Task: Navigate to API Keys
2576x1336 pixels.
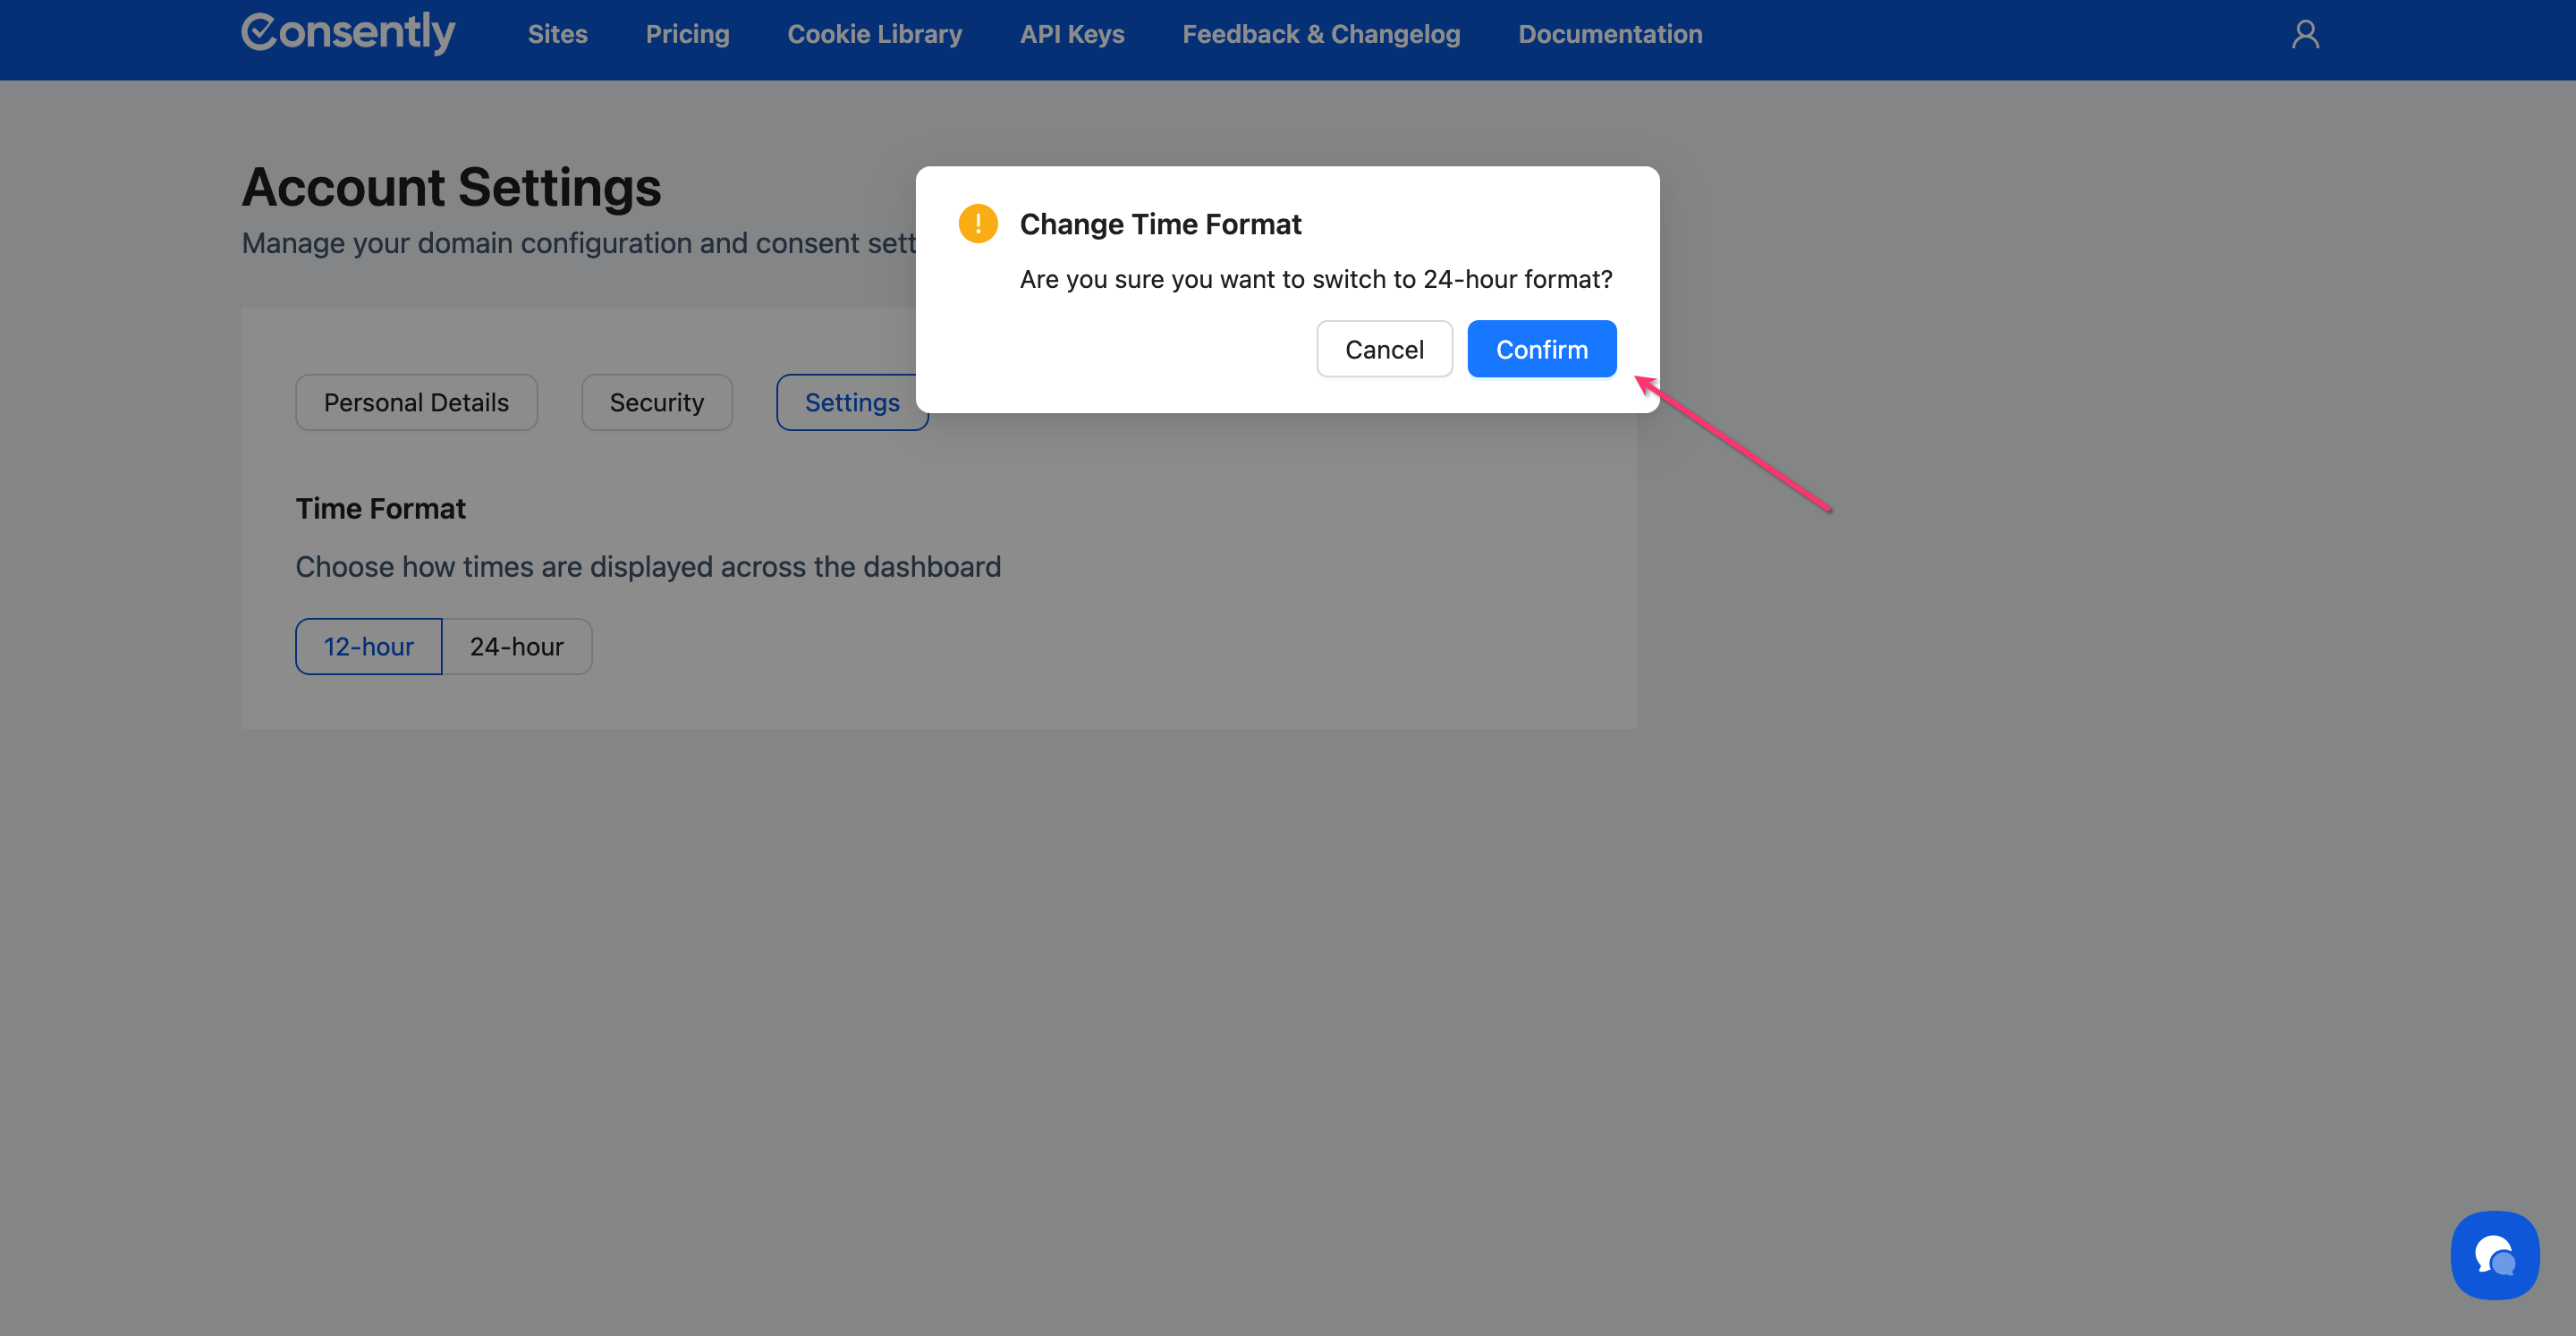Action: tap(1071, 35)
